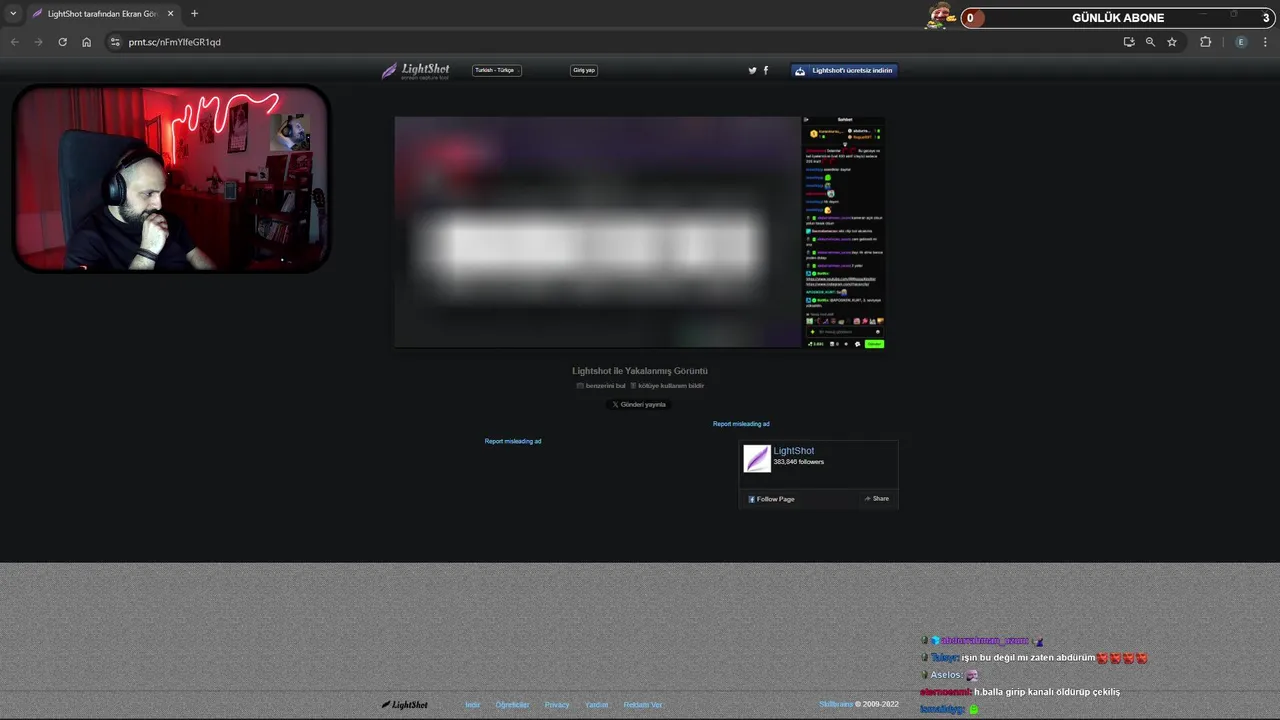Viewport: 1280px width, 720px height.
Task: Click the LightShot Facebook widget feather thumbnail
Action: coord(757,458)
